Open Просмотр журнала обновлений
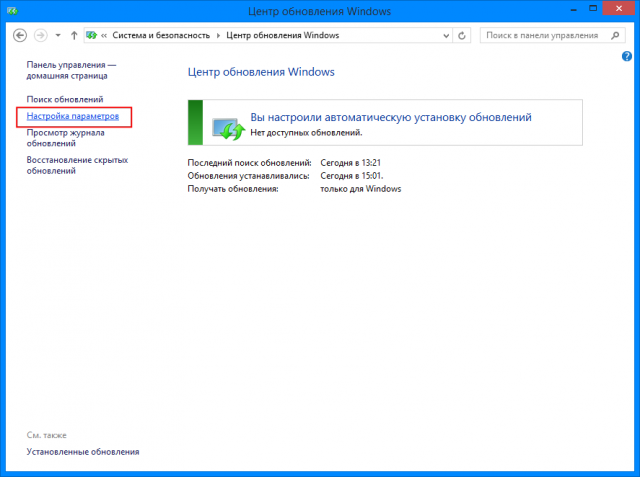This screenshot has height=477, width=640. click(x=65, y=138)
